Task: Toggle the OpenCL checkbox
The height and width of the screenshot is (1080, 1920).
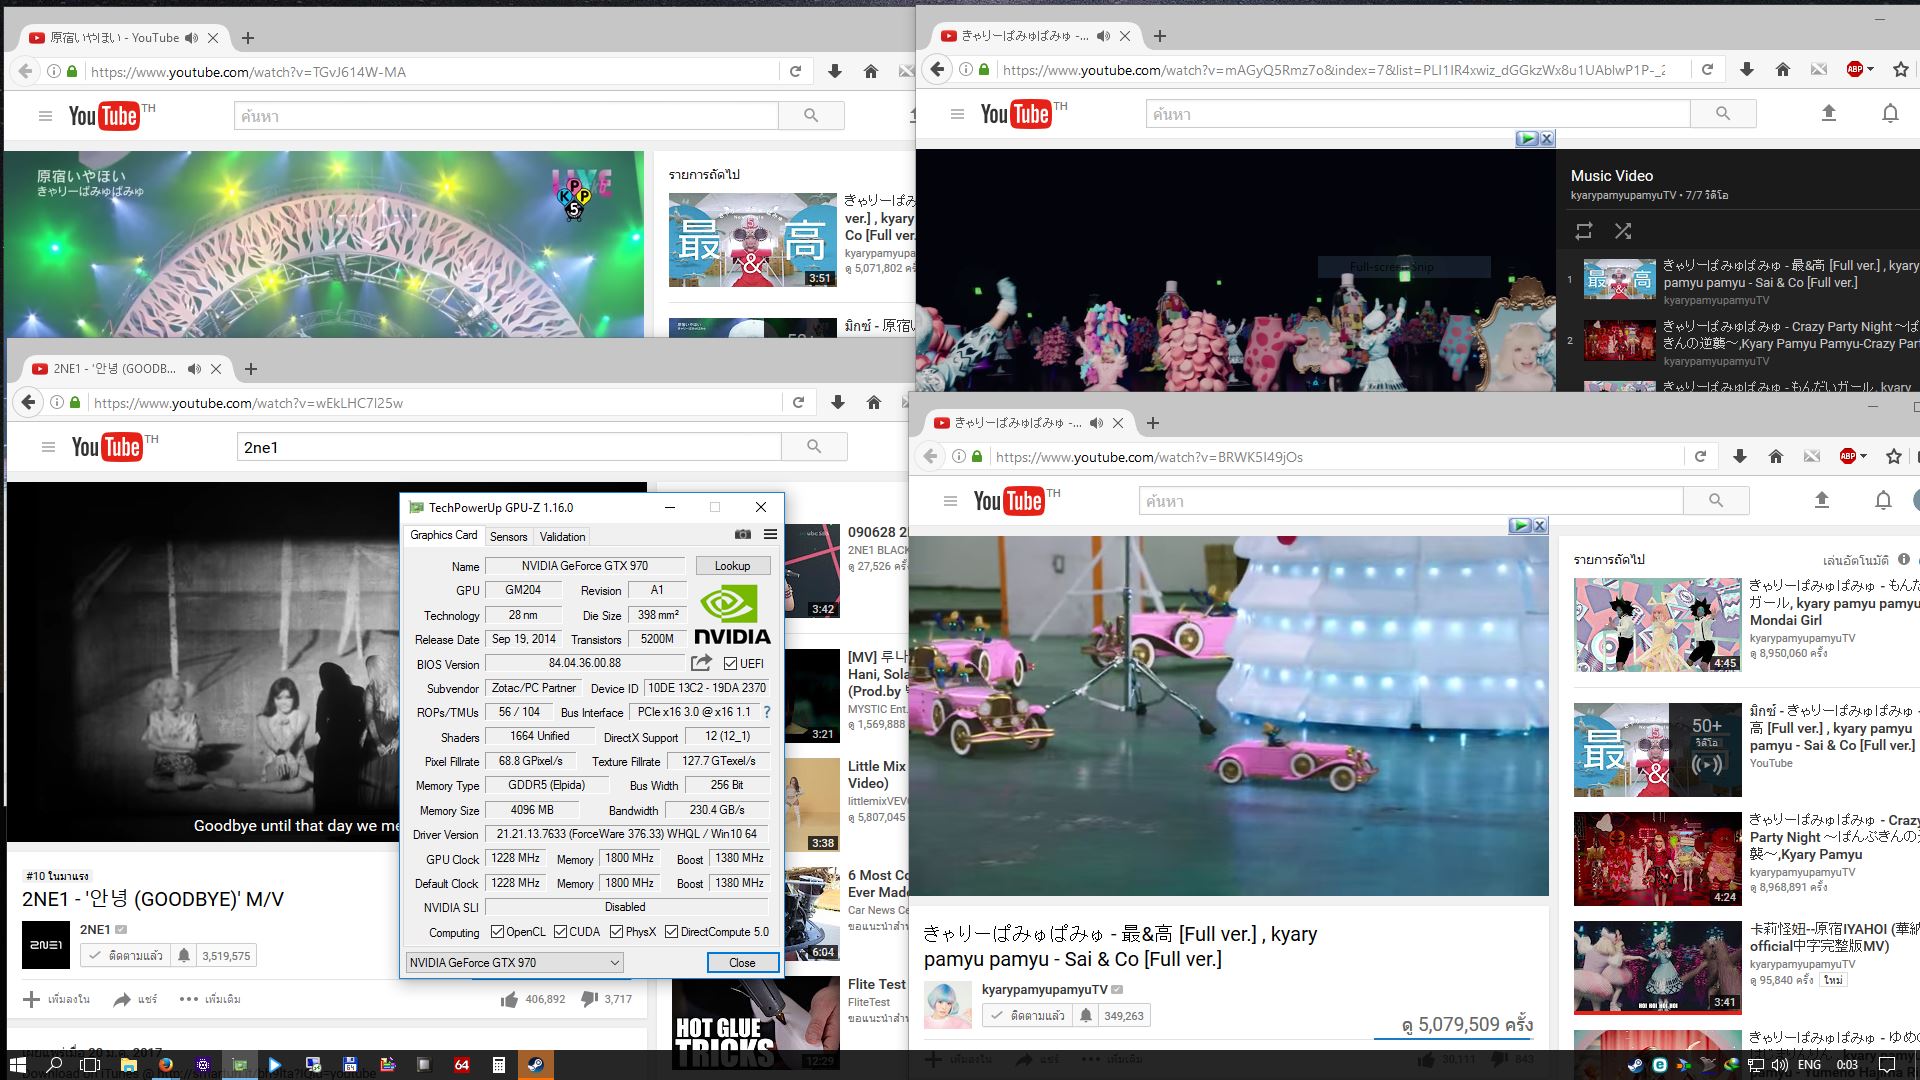Action: click(497, 932)
